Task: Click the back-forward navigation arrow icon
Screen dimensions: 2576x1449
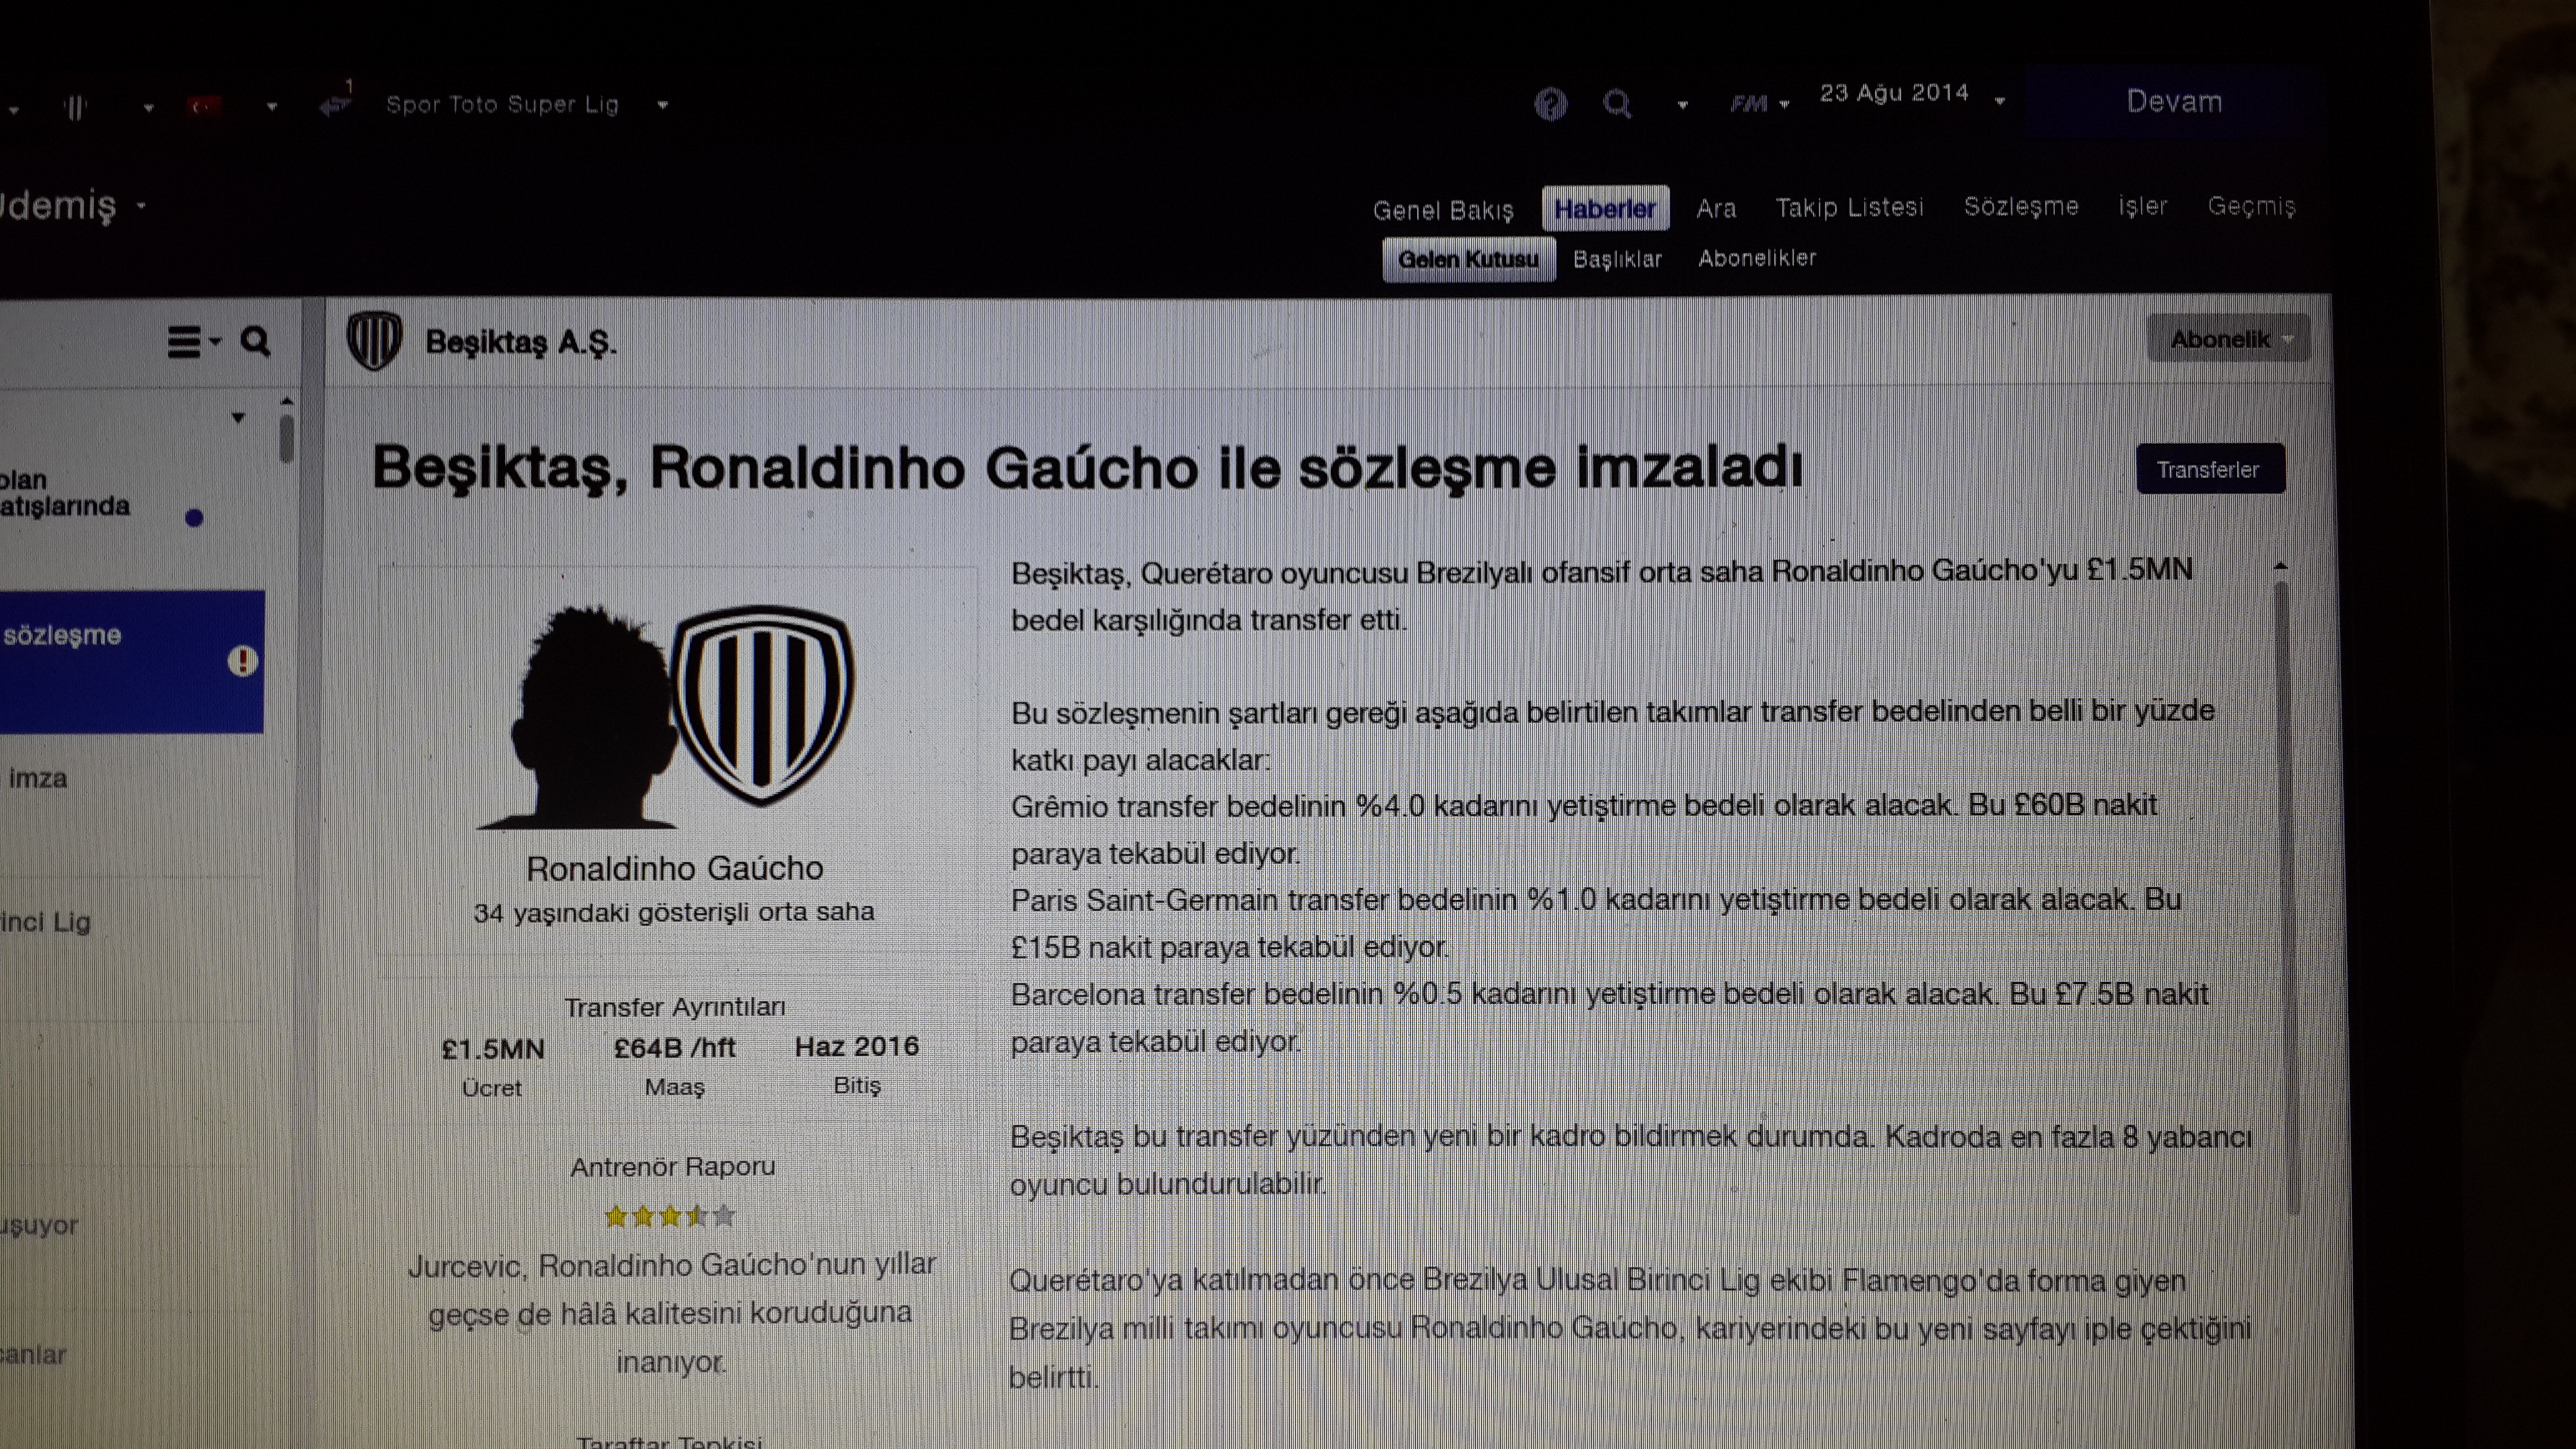Action: pos(334,103)
